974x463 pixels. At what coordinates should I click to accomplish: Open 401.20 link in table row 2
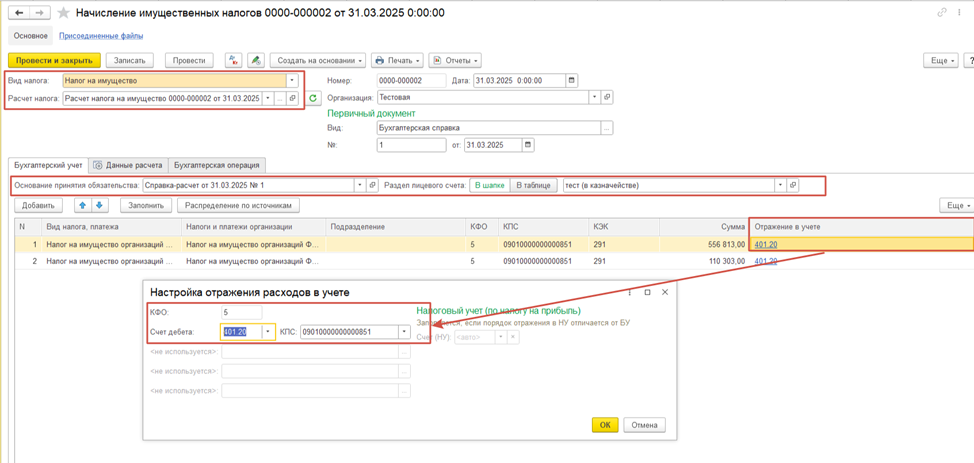(765, 262)
